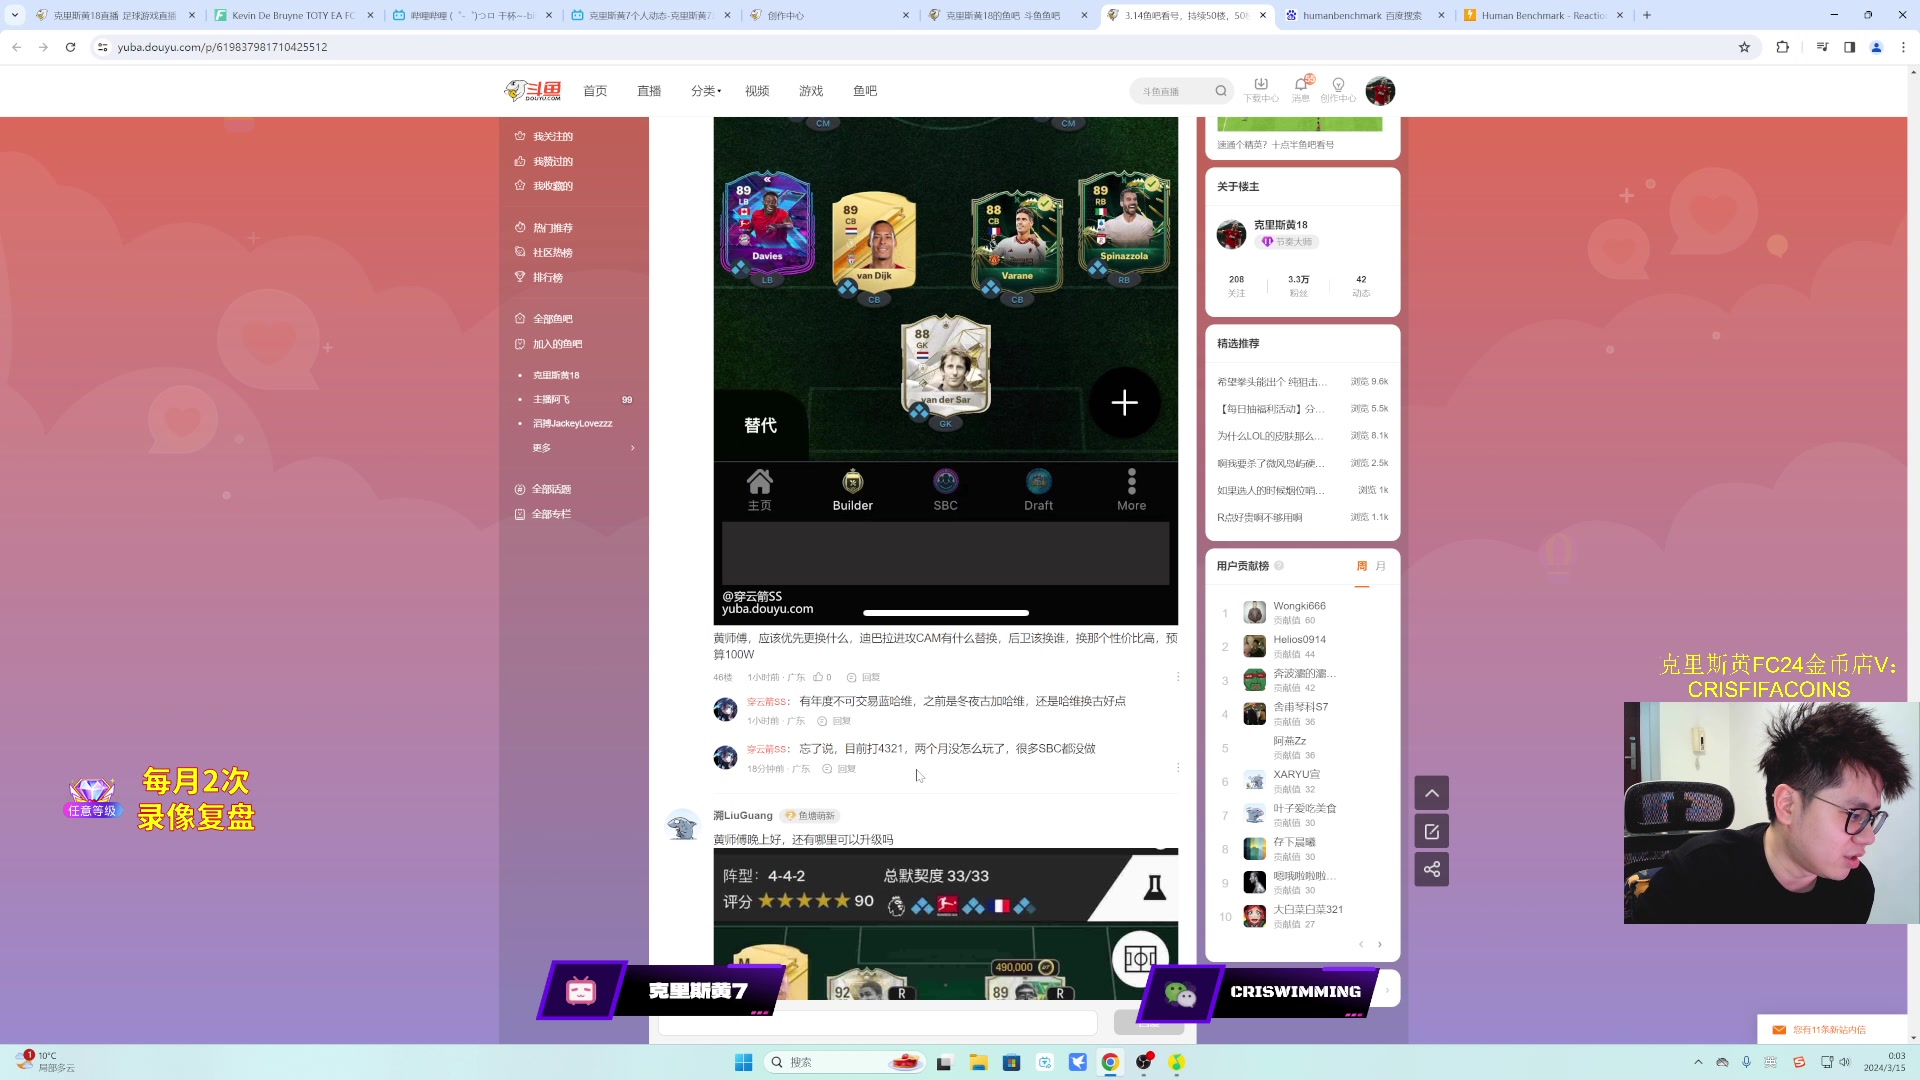1920x1080 pixels.
Task: Click the share icon on right sidebar
Action: (x=1432, y=869)
